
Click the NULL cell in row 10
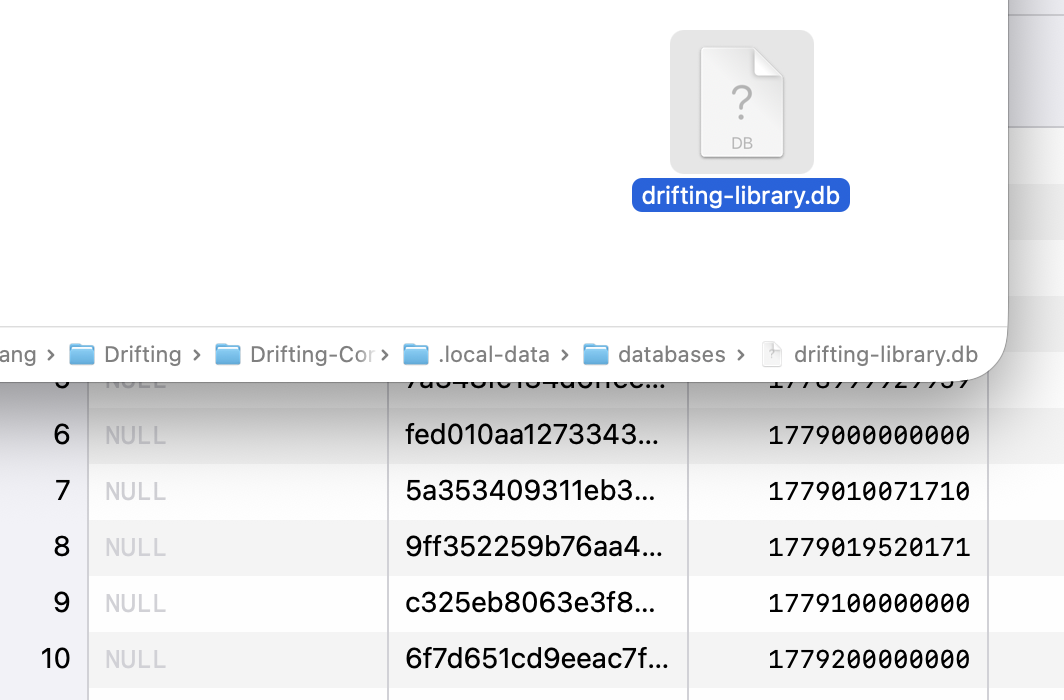(238, 659)
